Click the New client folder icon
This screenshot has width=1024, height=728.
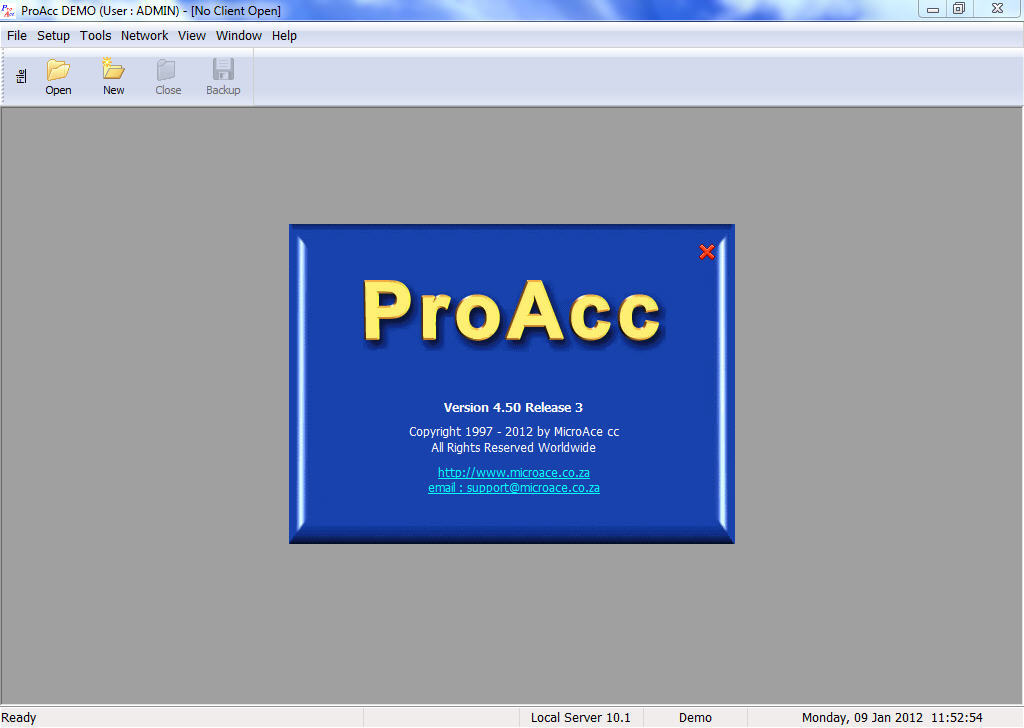(112, 75)
